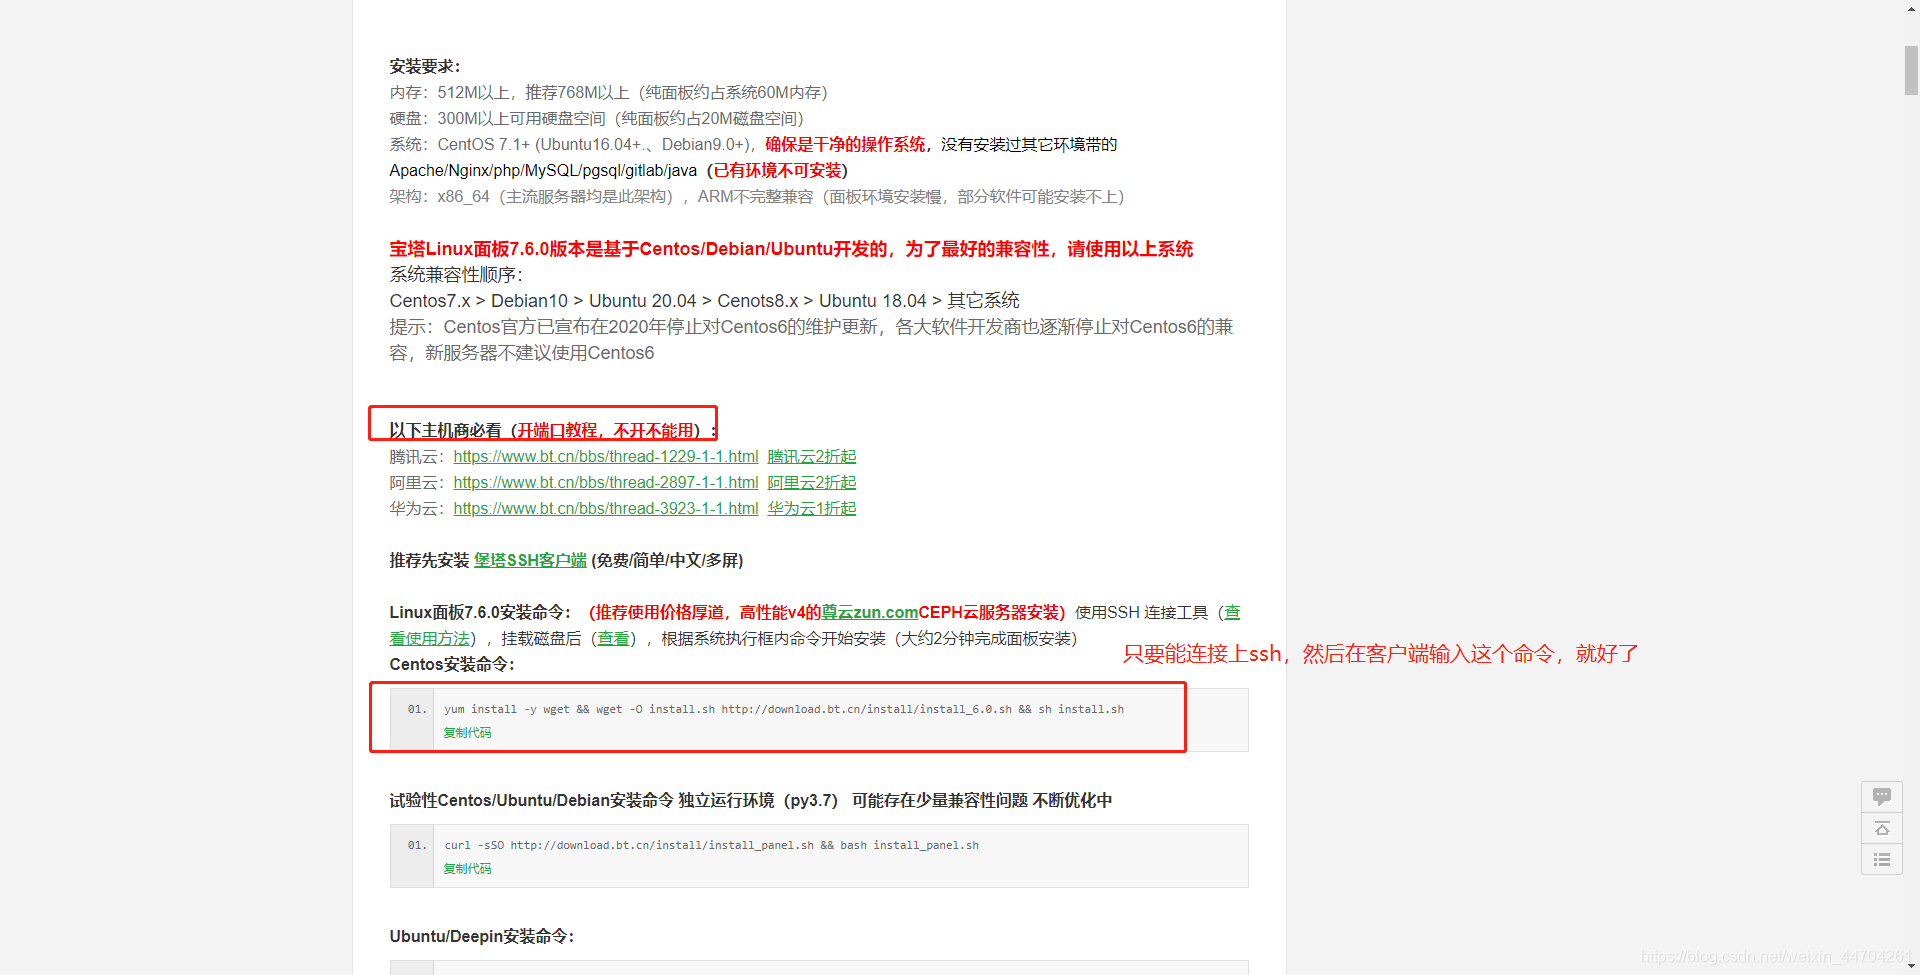The image size is (1920, 975).
Task: Click the red 宝塔Linux面板7.6.0 notice line
Action: pyautogui.click(x=791, y=249)
